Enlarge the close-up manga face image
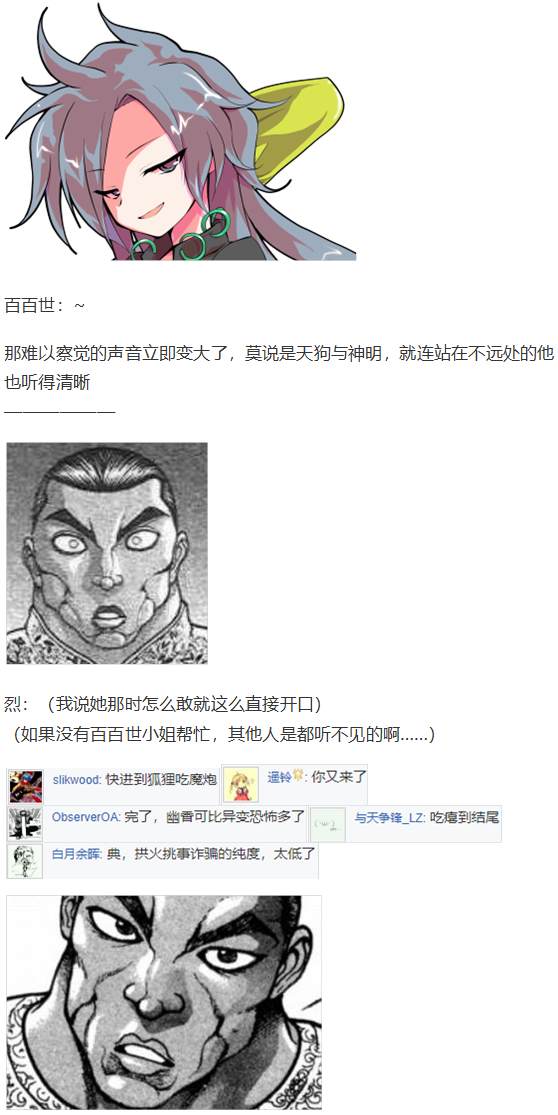This screenshot has height=1115, width=558. click(x=164, y=1002)
